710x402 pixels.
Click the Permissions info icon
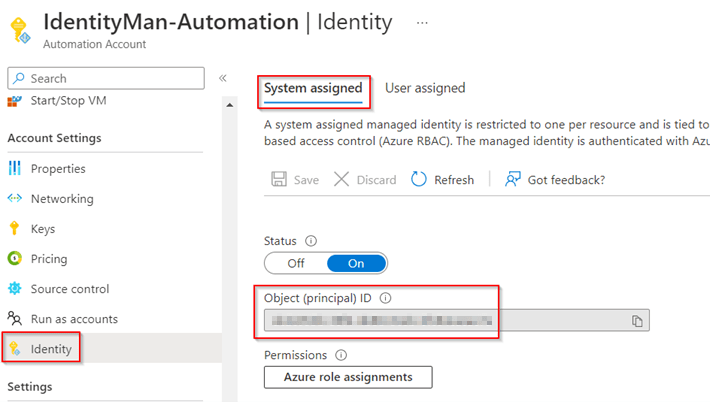pos(341,355)
